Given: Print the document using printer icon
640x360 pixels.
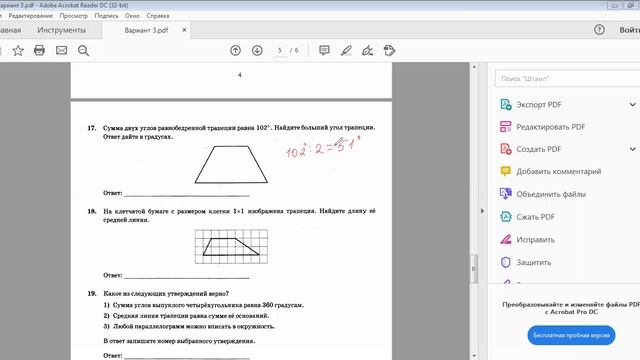Looking at the screenshot, I should pos(39,51).
